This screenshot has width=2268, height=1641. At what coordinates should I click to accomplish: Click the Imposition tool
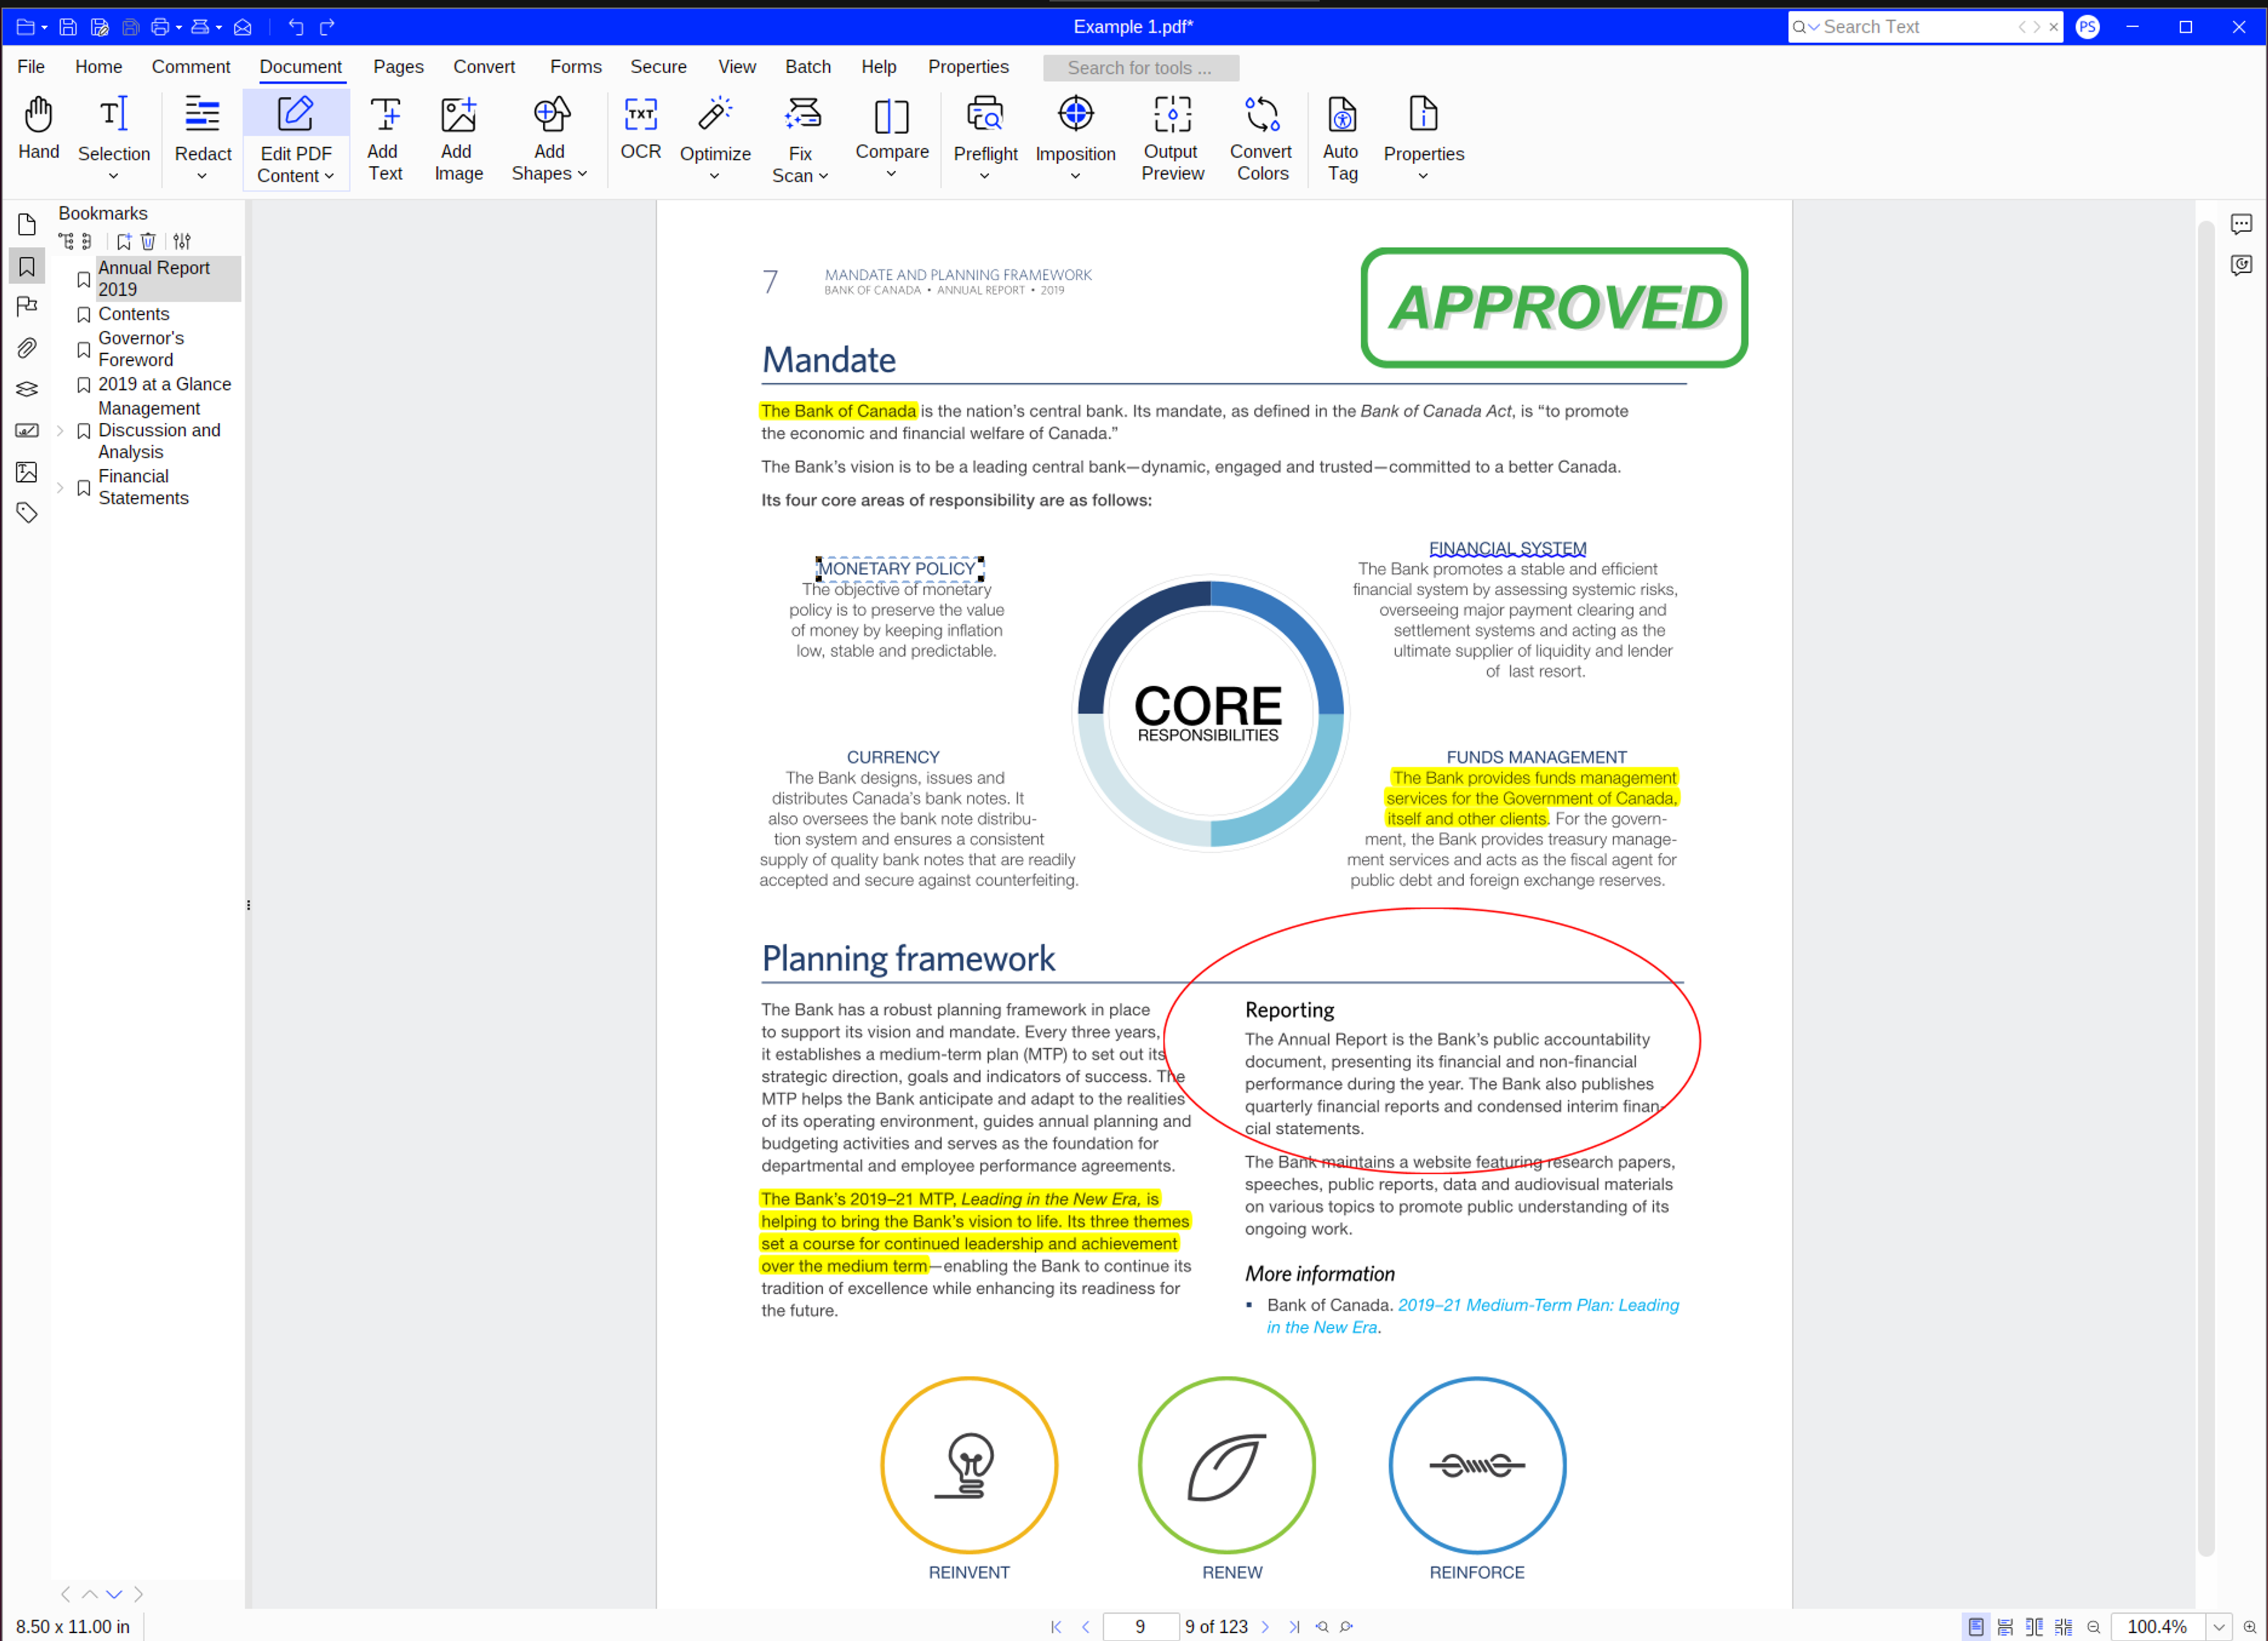coord(1075,128)
